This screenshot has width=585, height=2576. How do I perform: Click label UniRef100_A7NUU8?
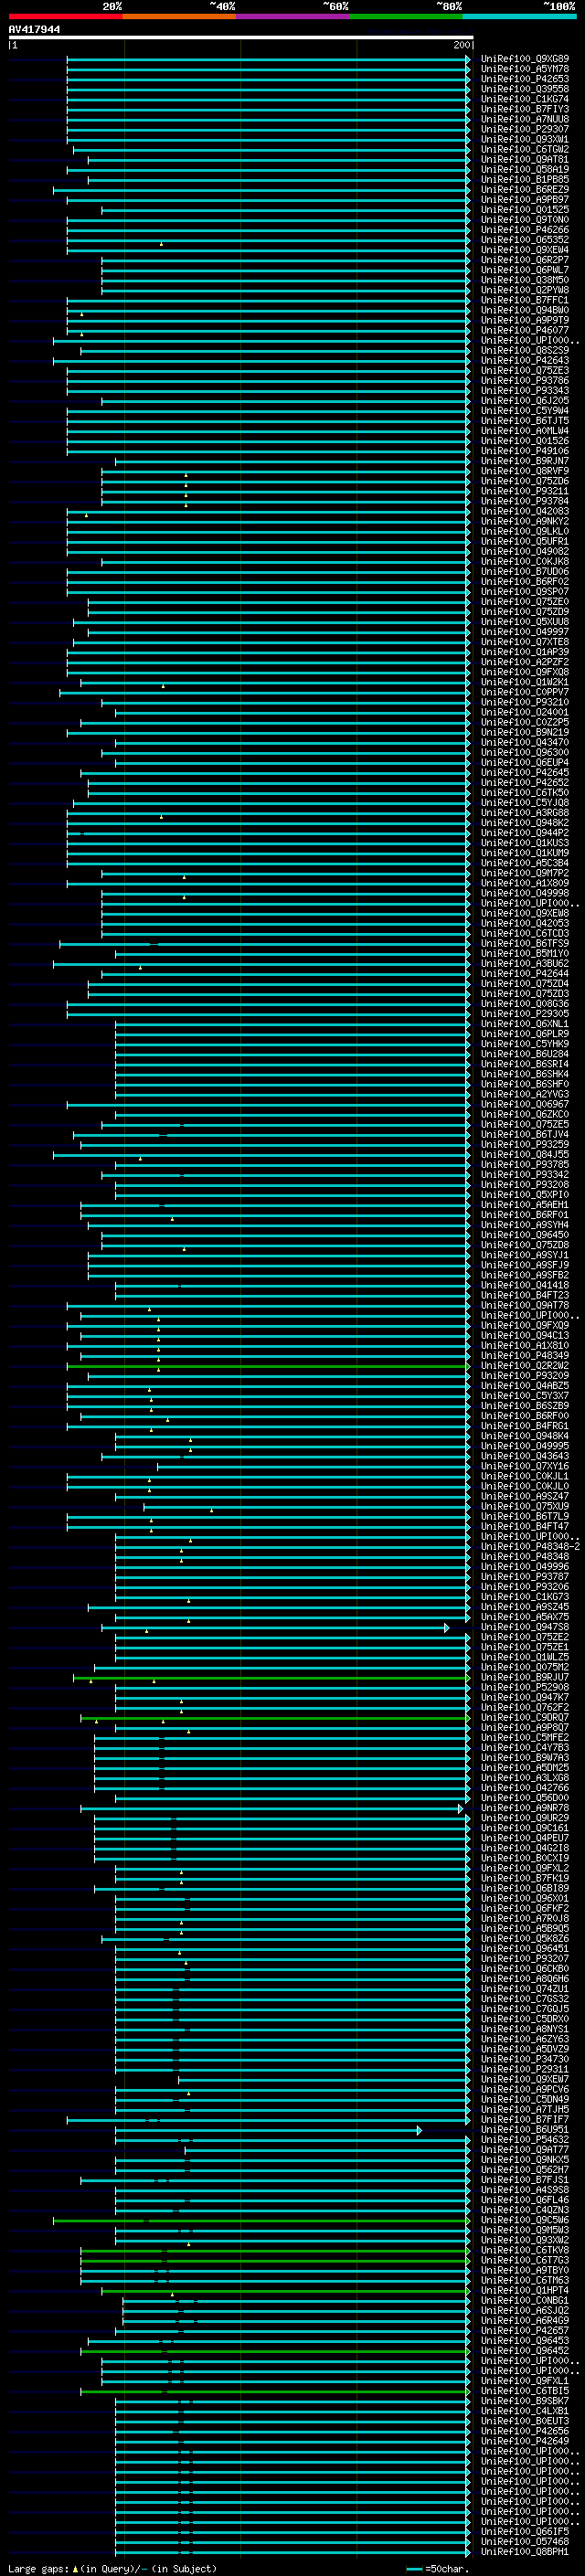[x=525, y=119]
